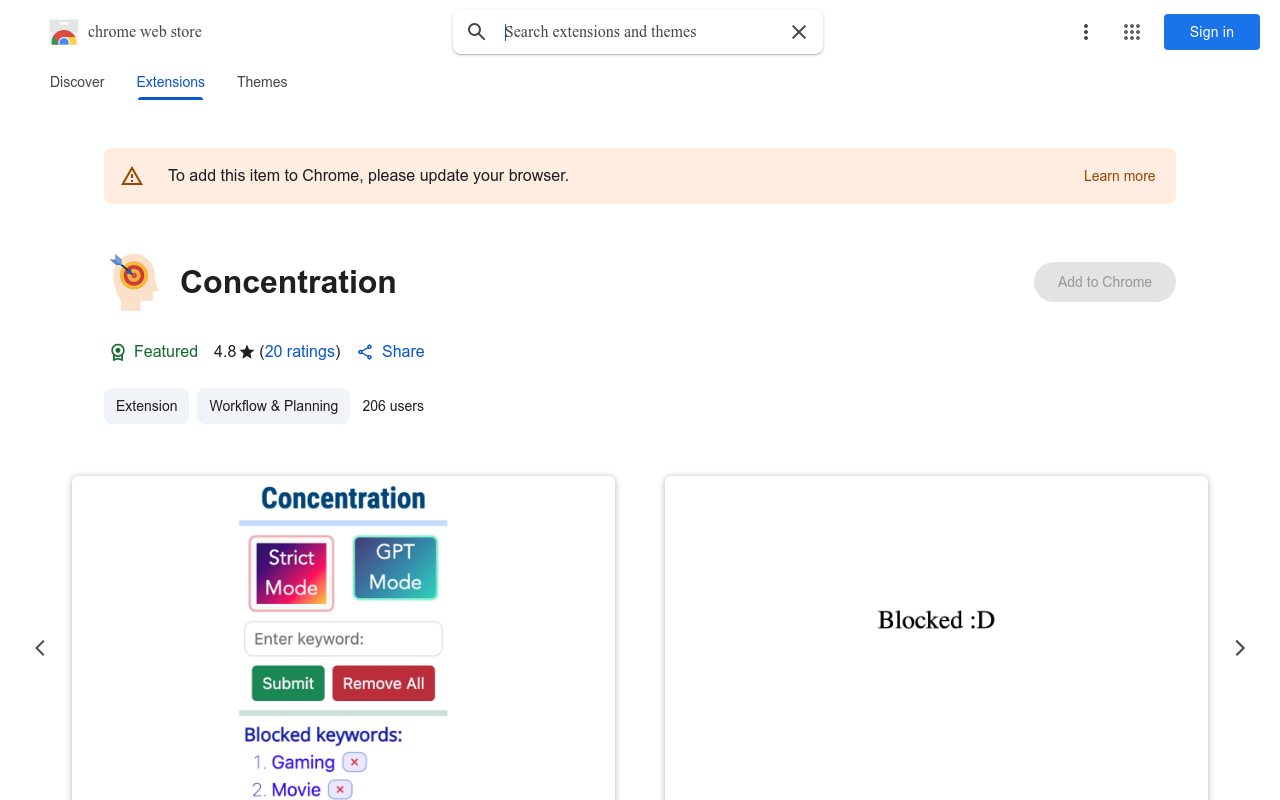Open the Themes tab
1280x800 pixels.
262,82
